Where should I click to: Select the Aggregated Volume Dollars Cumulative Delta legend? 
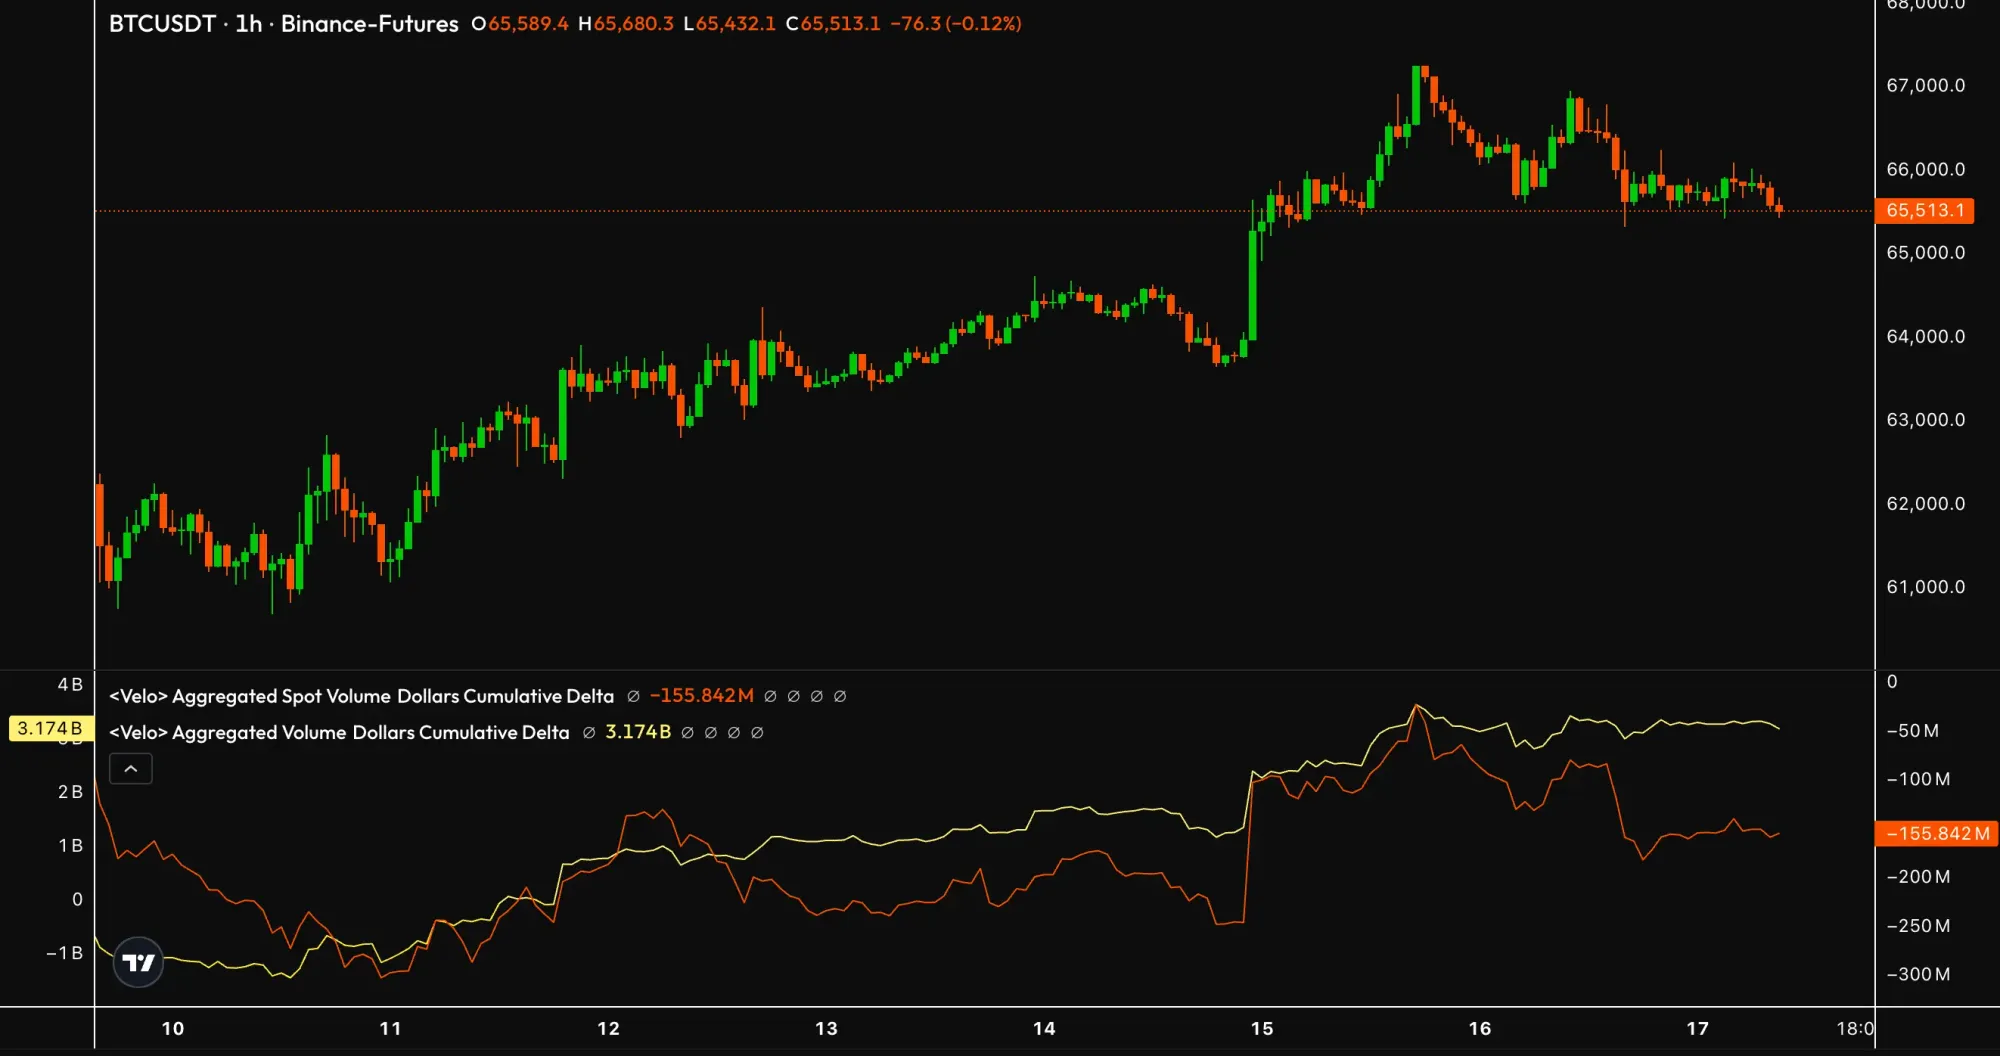click(x=339, y=732)
